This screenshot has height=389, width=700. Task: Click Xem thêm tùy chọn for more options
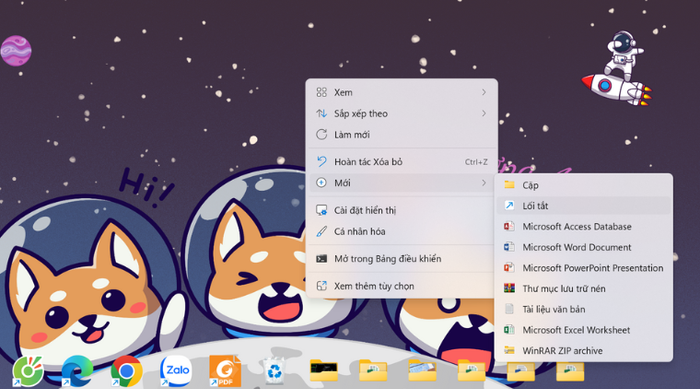[x=402, y=286]
